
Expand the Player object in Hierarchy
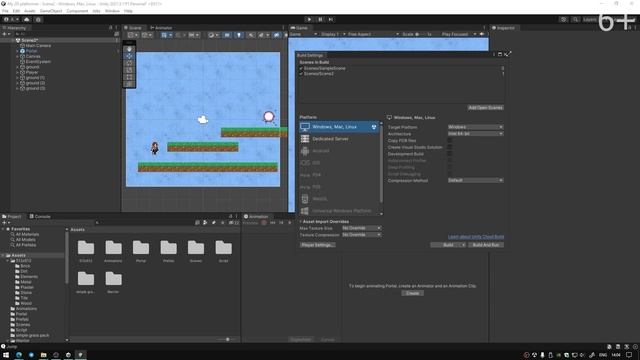[x=18, y=72]
